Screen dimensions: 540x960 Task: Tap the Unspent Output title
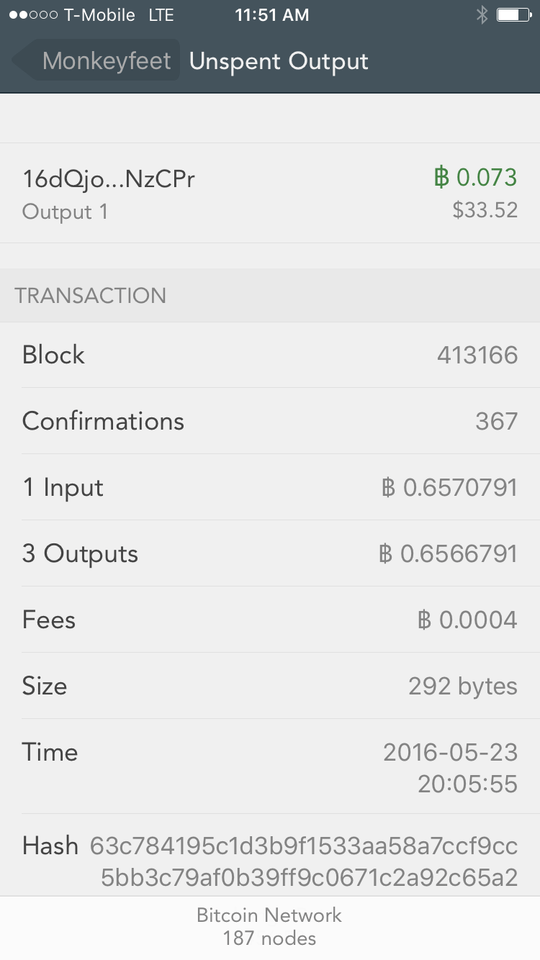(x=279, y=61)
